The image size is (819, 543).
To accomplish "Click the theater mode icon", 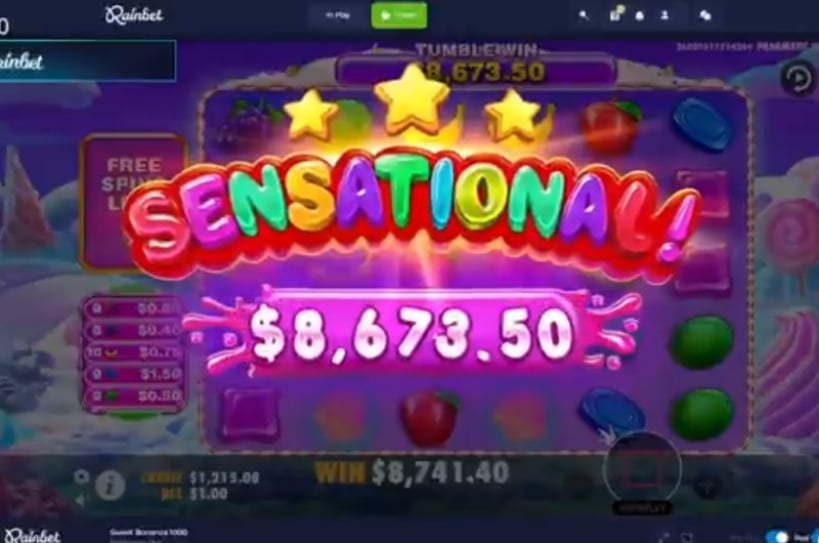I will click(687, 537).
